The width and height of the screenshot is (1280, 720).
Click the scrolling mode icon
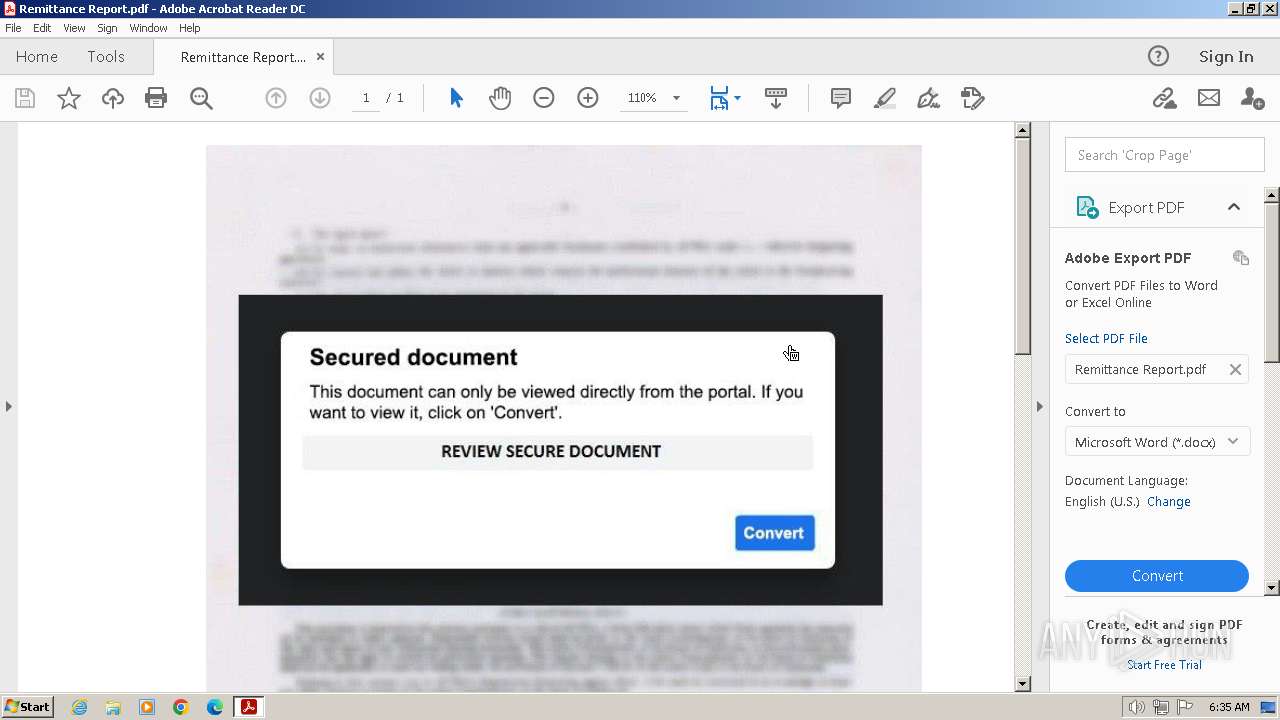[x=775, y=98]
